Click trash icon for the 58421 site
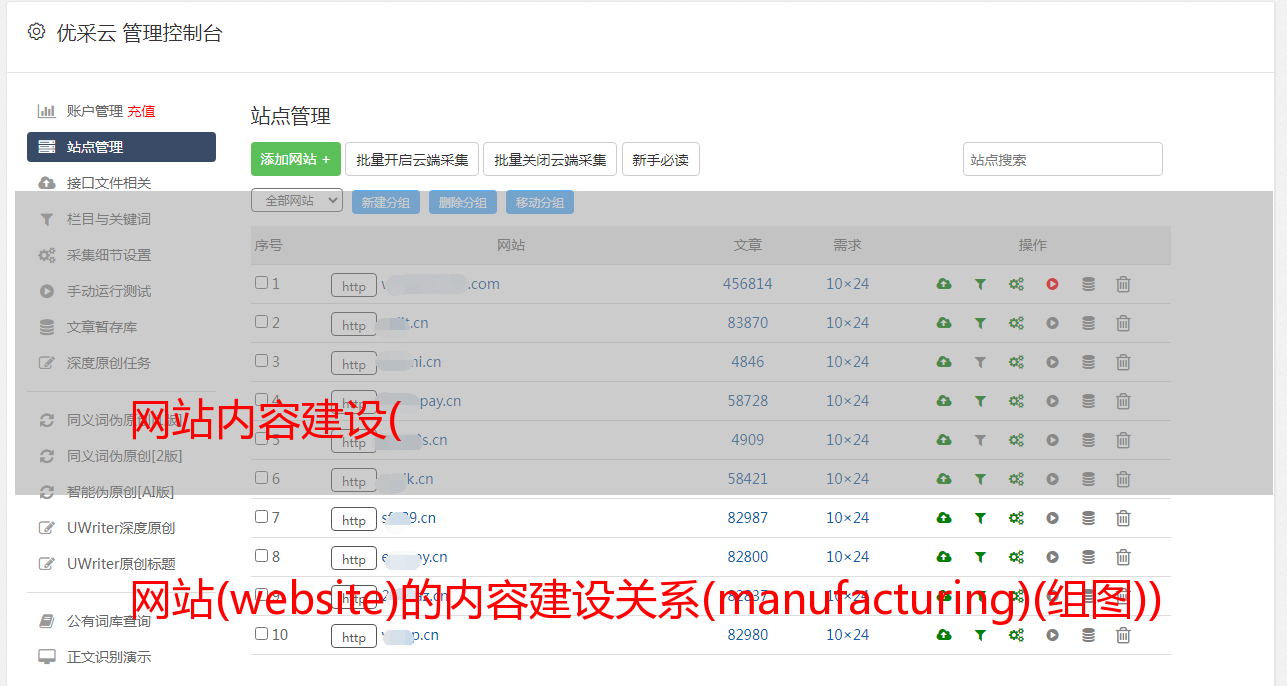Image resolution: width=1287 pixels, height=686 pixels. click(x=1123, y=479)
